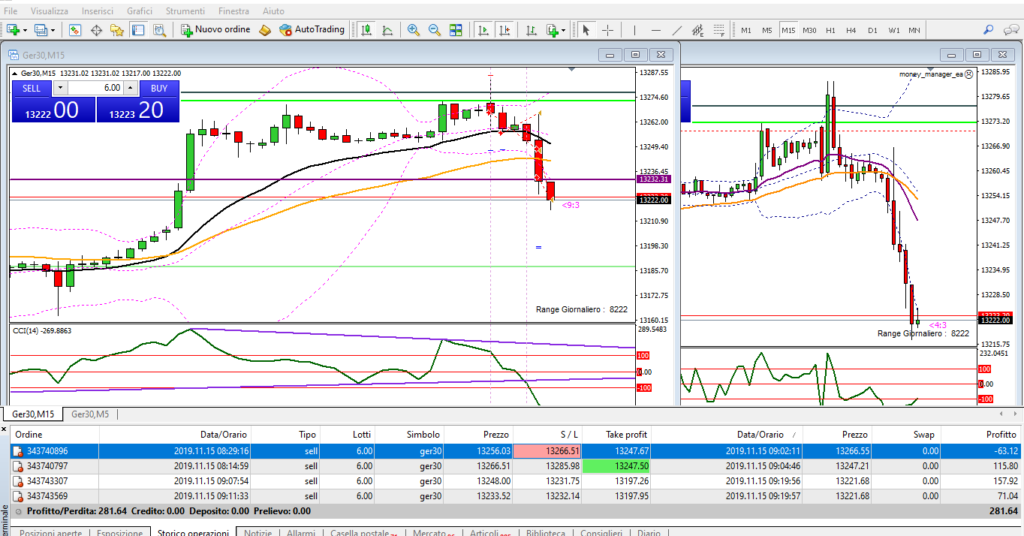Increase lot volume with up arrow

[131, 88]
